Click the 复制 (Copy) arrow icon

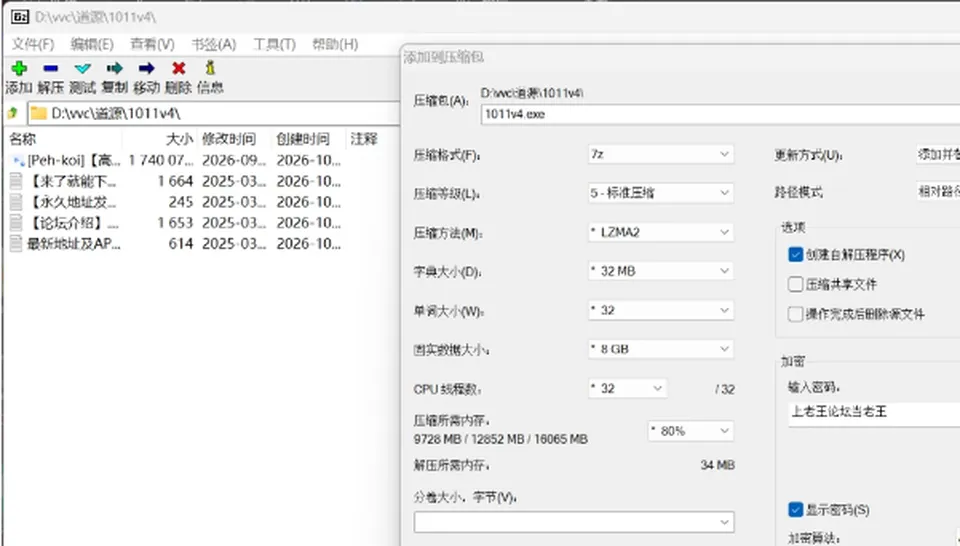114,68
